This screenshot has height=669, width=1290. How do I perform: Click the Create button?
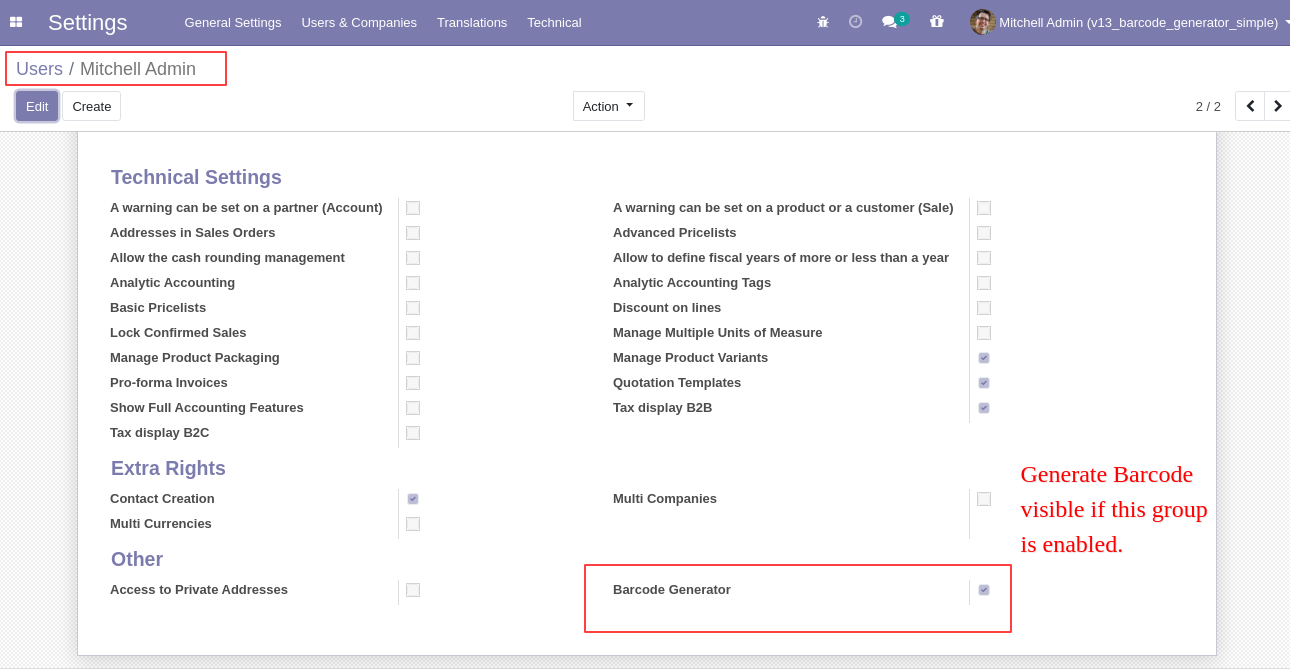pyautogui.click(x=92, y=106)
